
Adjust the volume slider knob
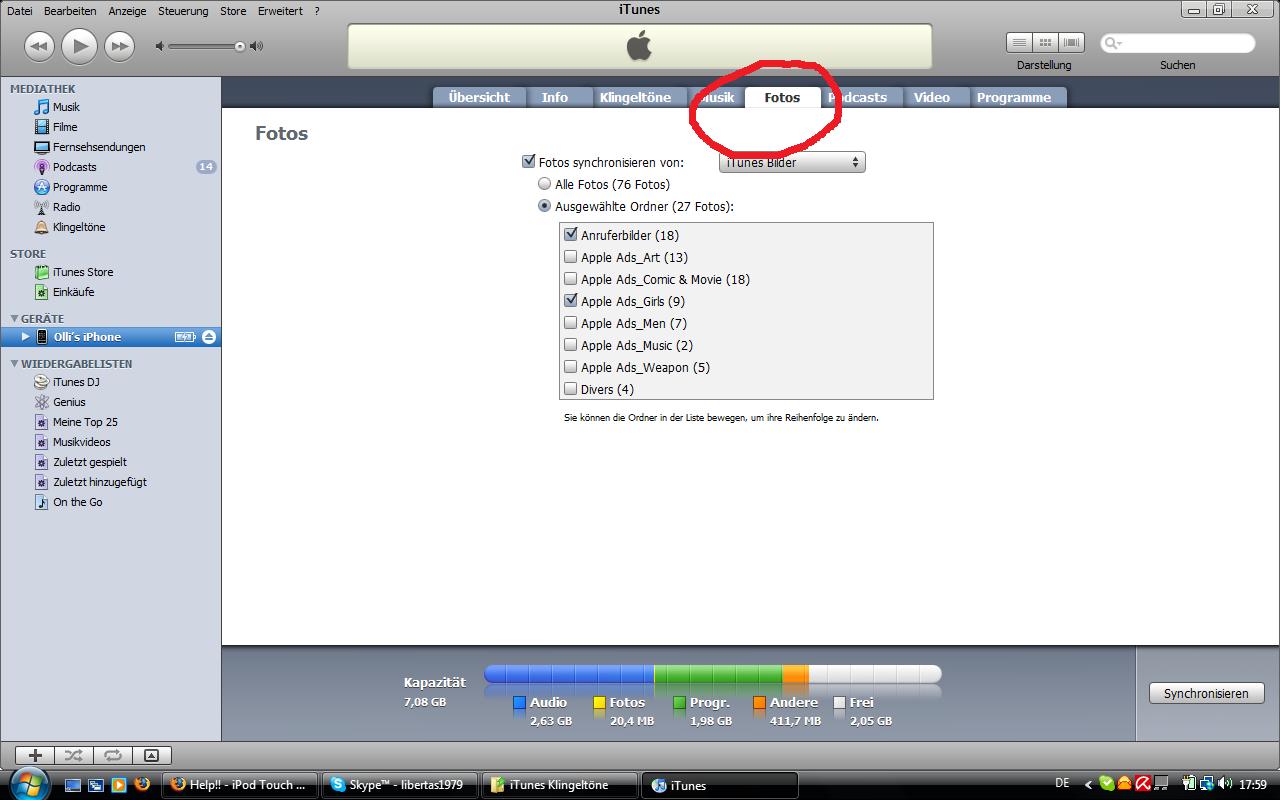[240, 46]
